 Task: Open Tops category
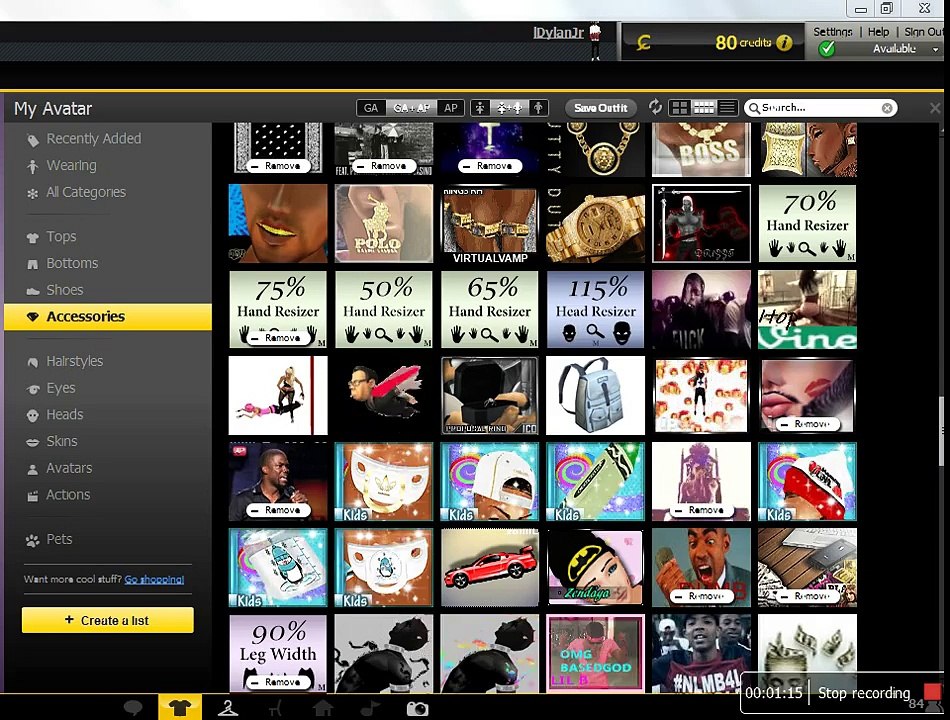click(x=61, y=236)
